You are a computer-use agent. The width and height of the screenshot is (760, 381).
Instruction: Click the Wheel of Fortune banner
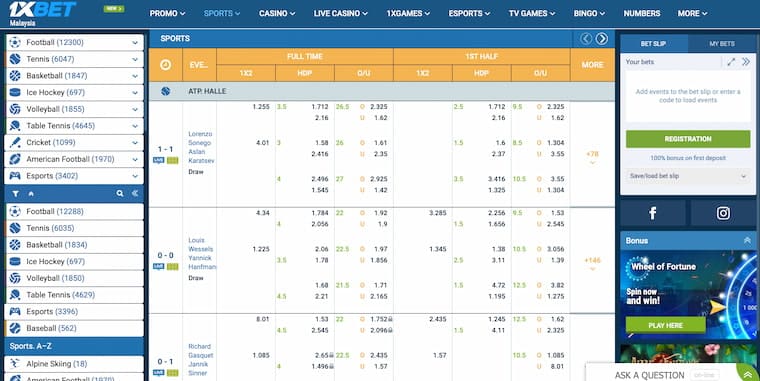688,295
